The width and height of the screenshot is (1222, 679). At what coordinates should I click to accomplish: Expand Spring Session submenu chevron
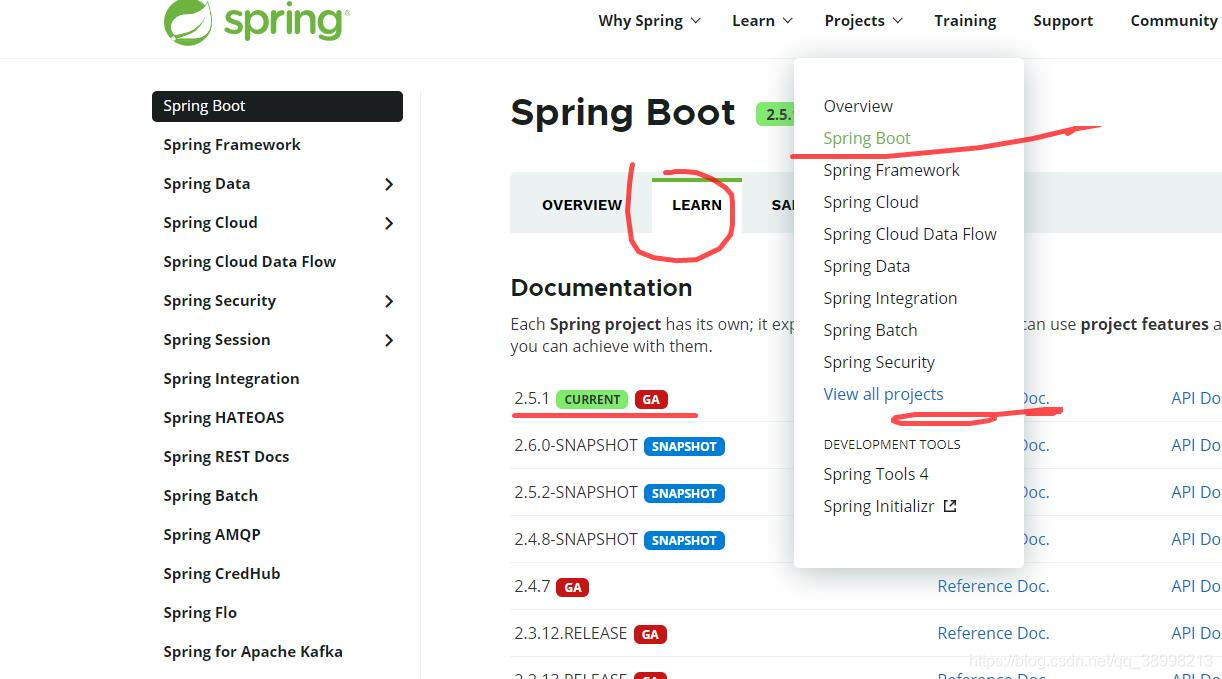[389, 340]
